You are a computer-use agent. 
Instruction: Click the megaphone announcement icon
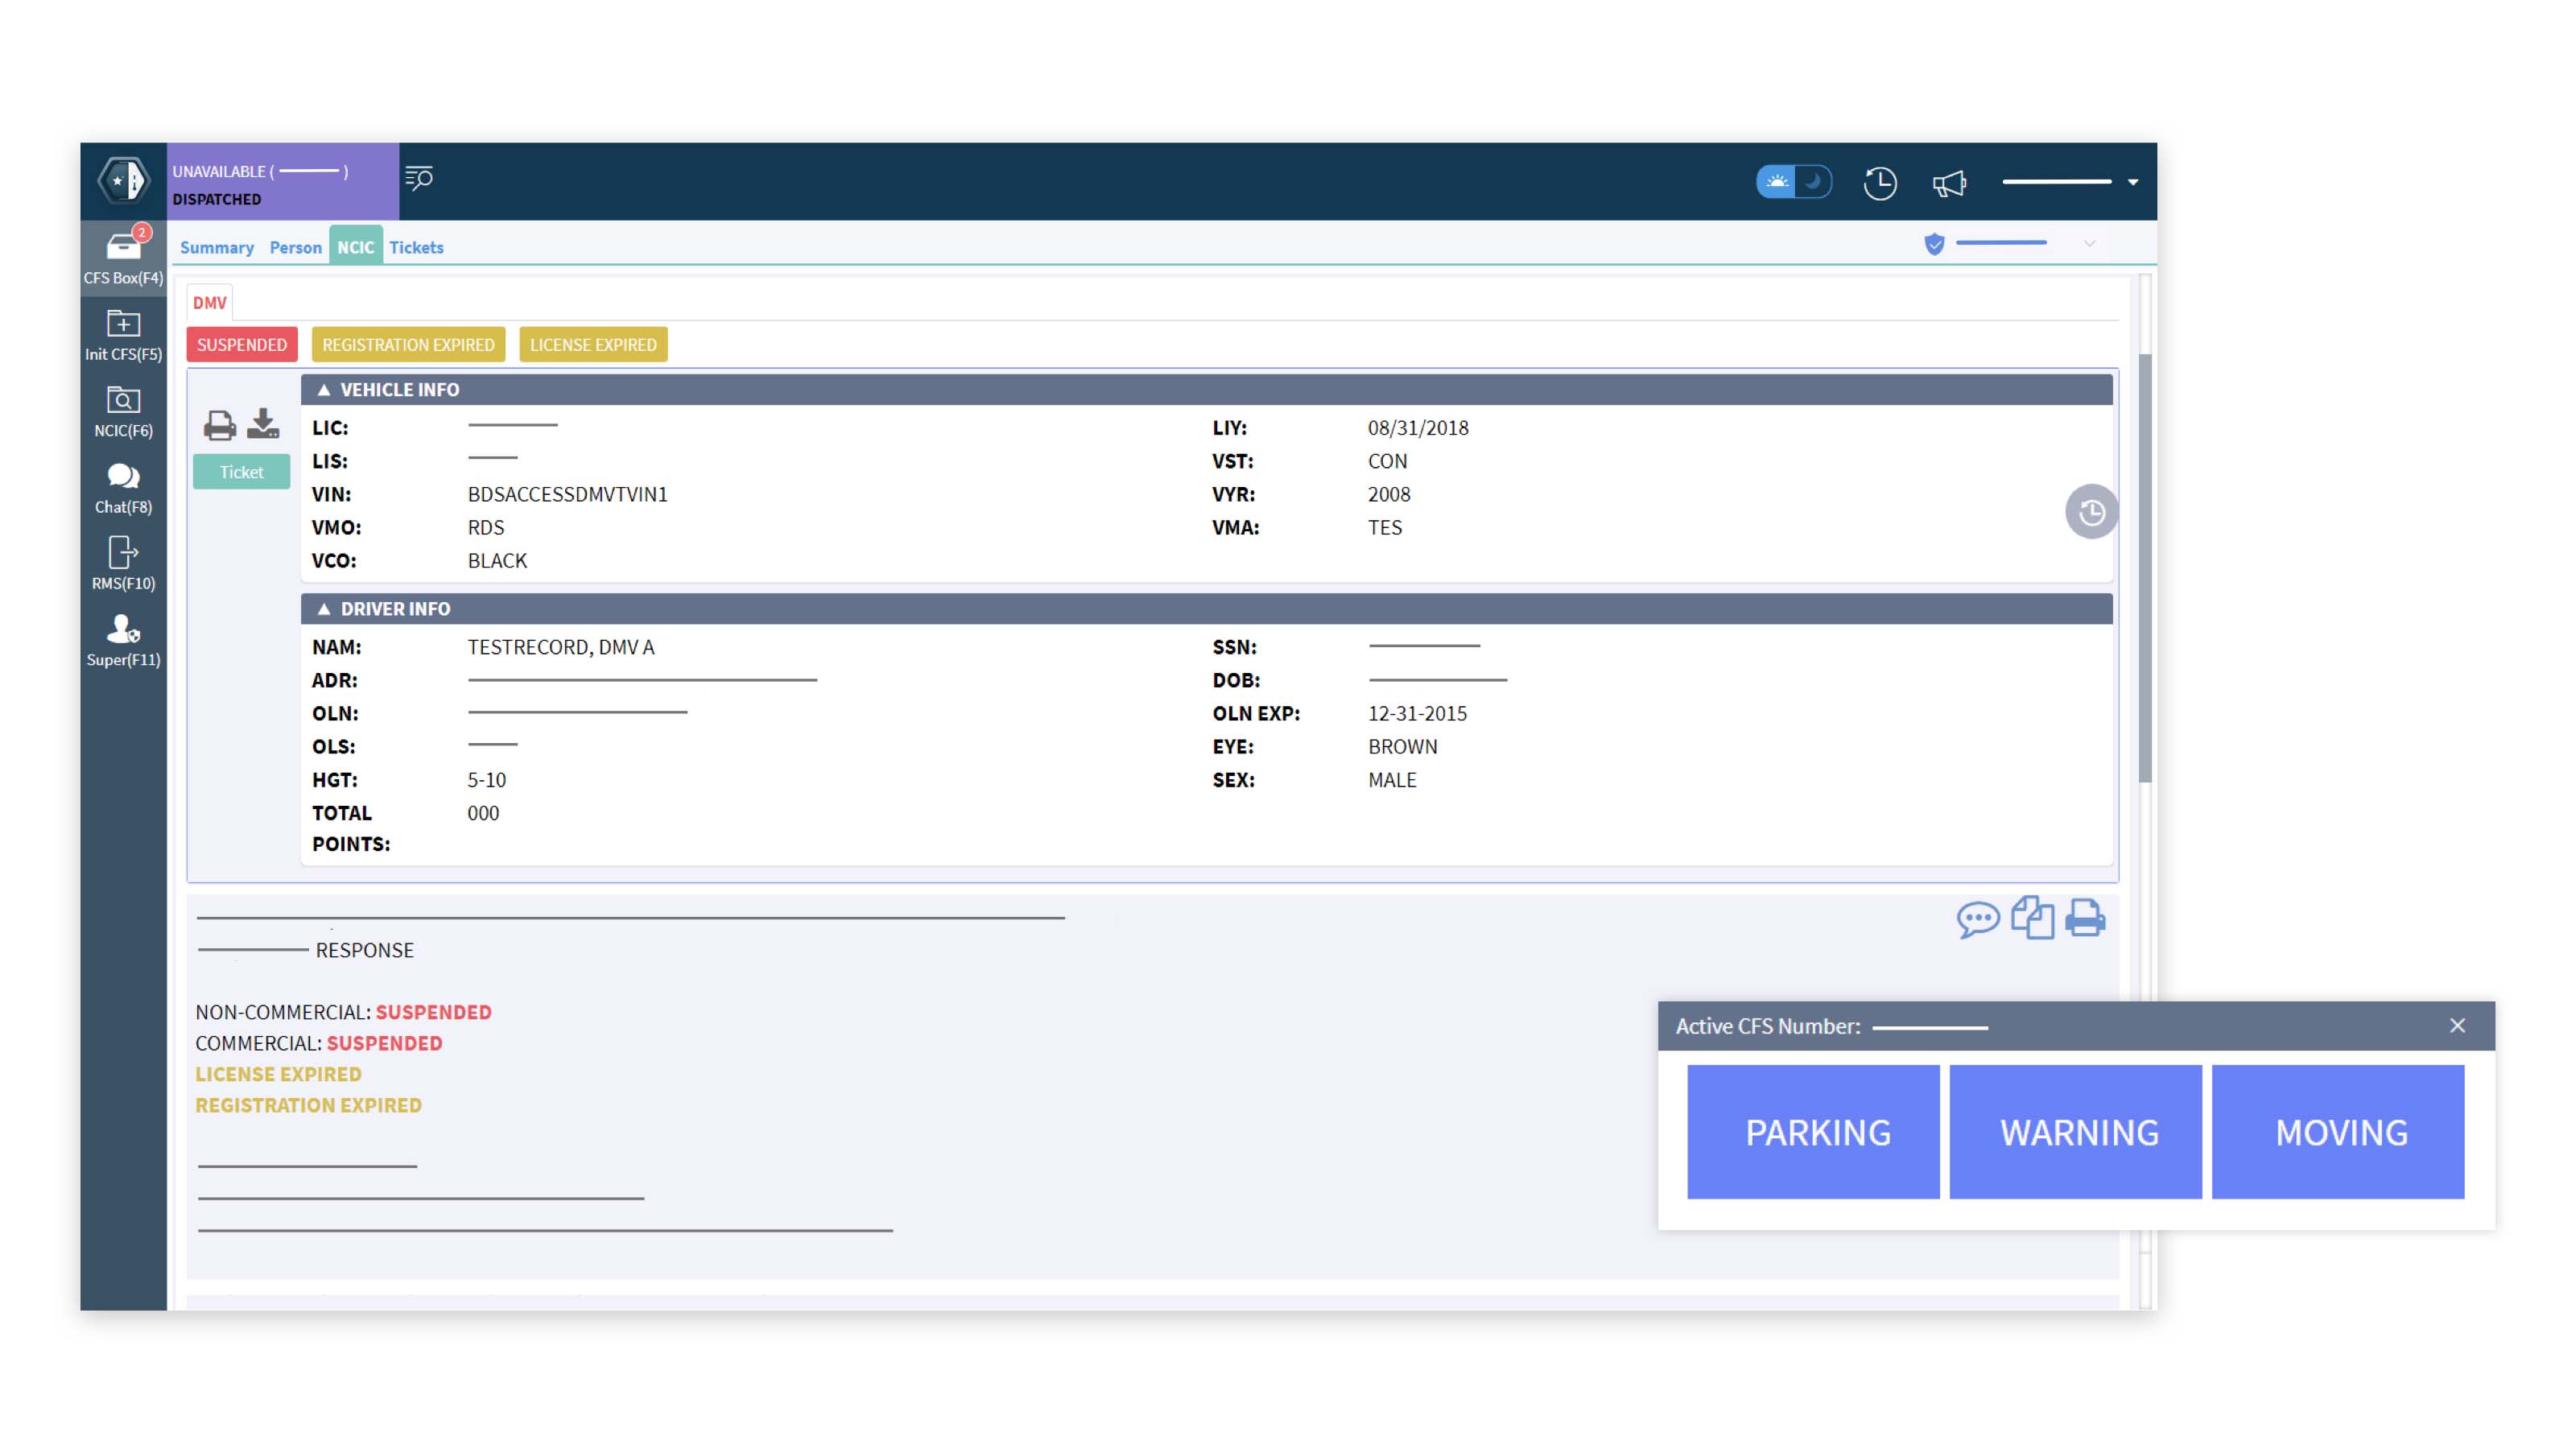pos(1949,183)
